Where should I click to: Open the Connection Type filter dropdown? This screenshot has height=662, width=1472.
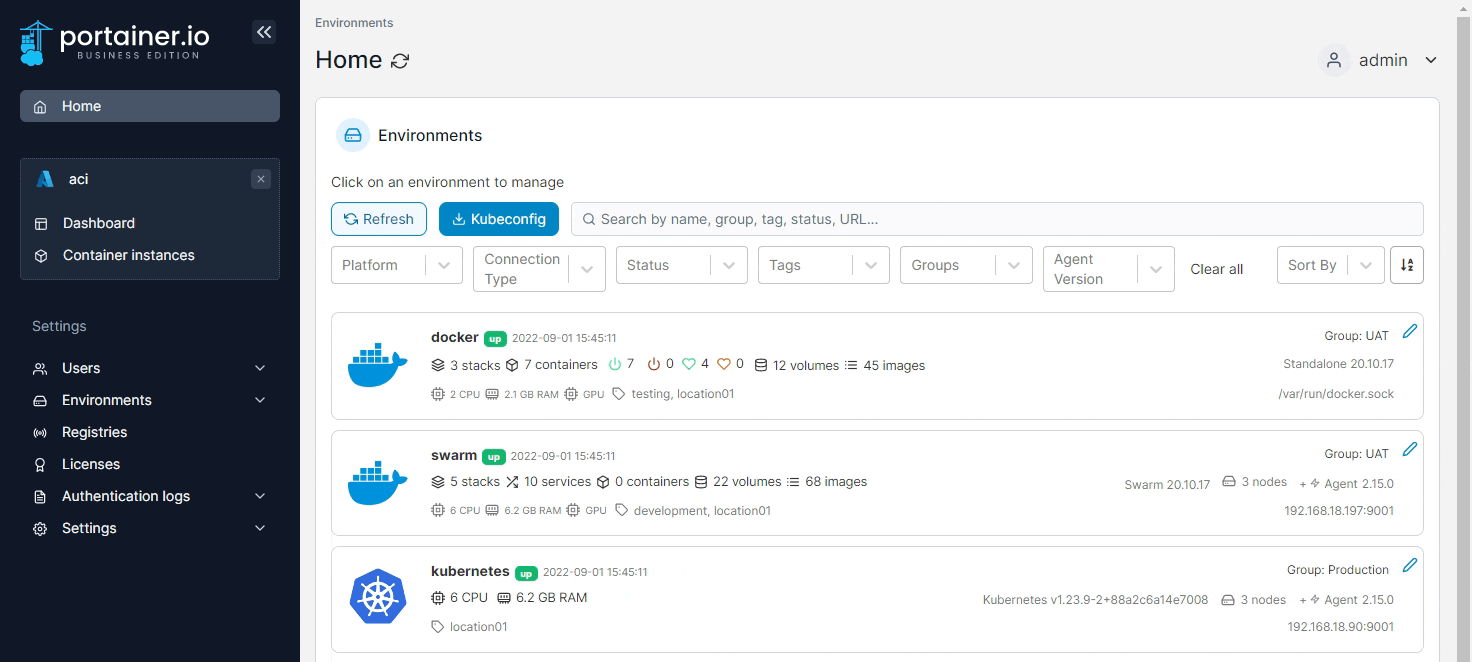point(539,269)
